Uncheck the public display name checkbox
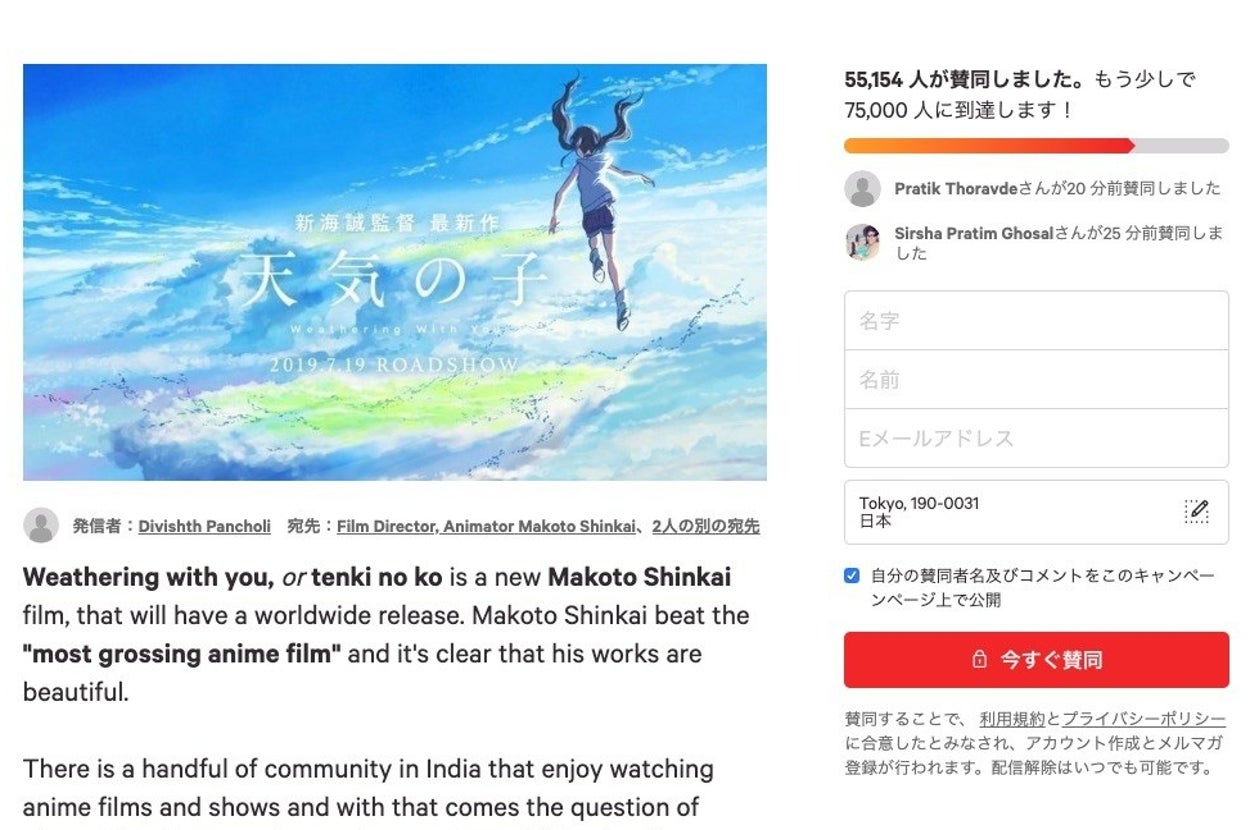The image size is (1250, 830). pyautogui.click(x=851, y=576)
